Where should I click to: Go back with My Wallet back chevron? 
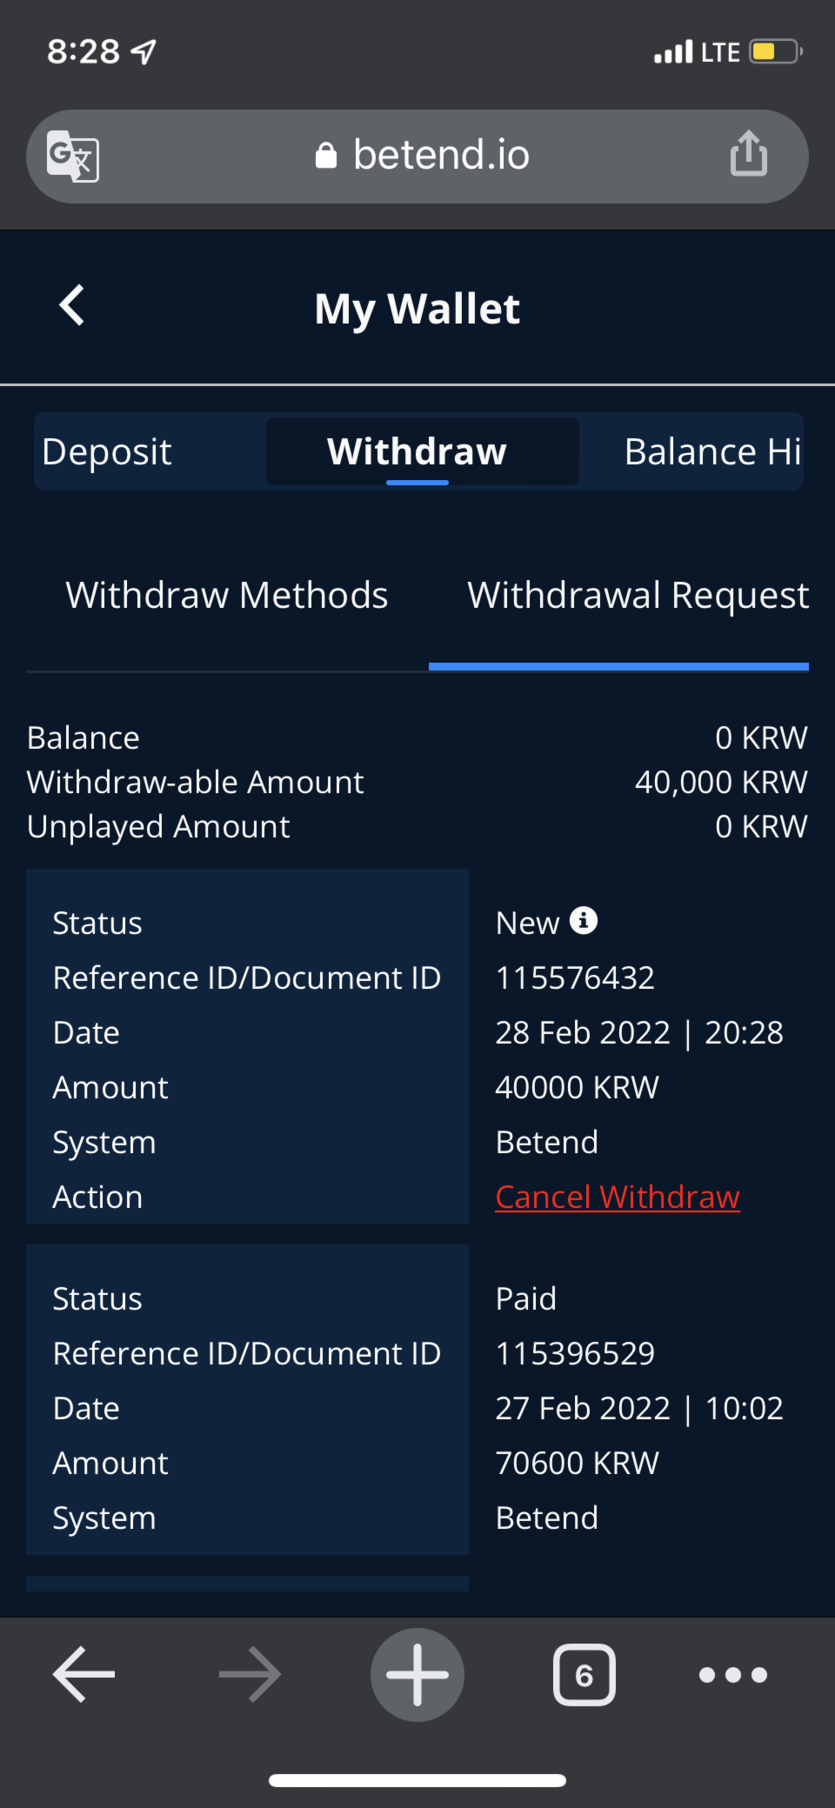[72, 306]
